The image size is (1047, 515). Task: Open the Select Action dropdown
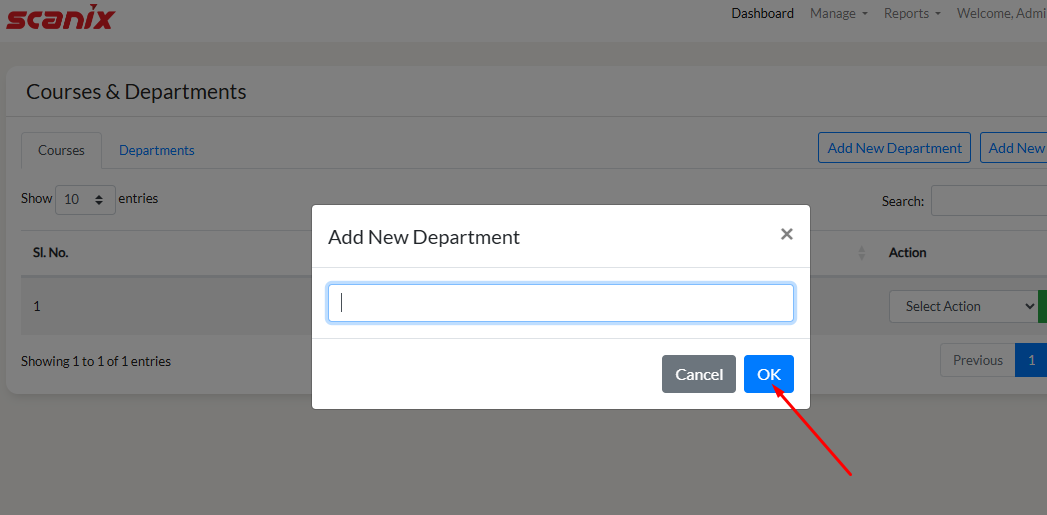[x=963, y=307]
